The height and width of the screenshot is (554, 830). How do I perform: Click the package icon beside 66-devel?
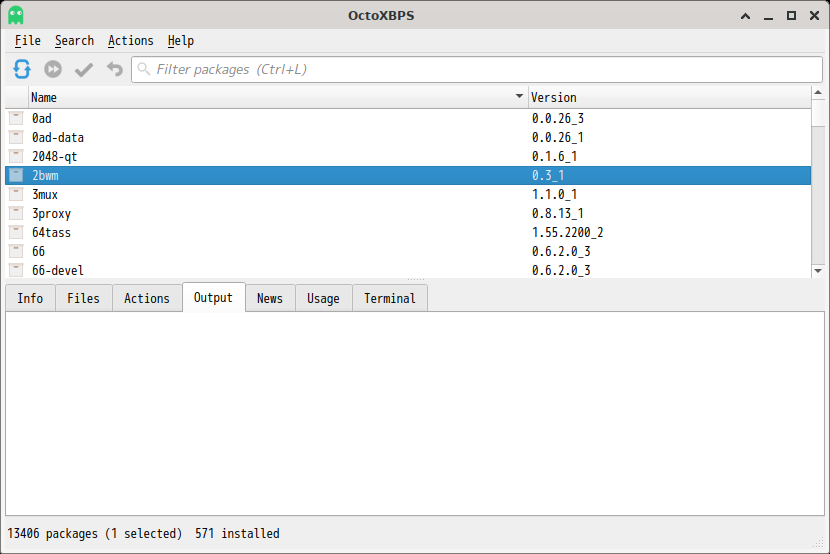[x=16, y=270]
